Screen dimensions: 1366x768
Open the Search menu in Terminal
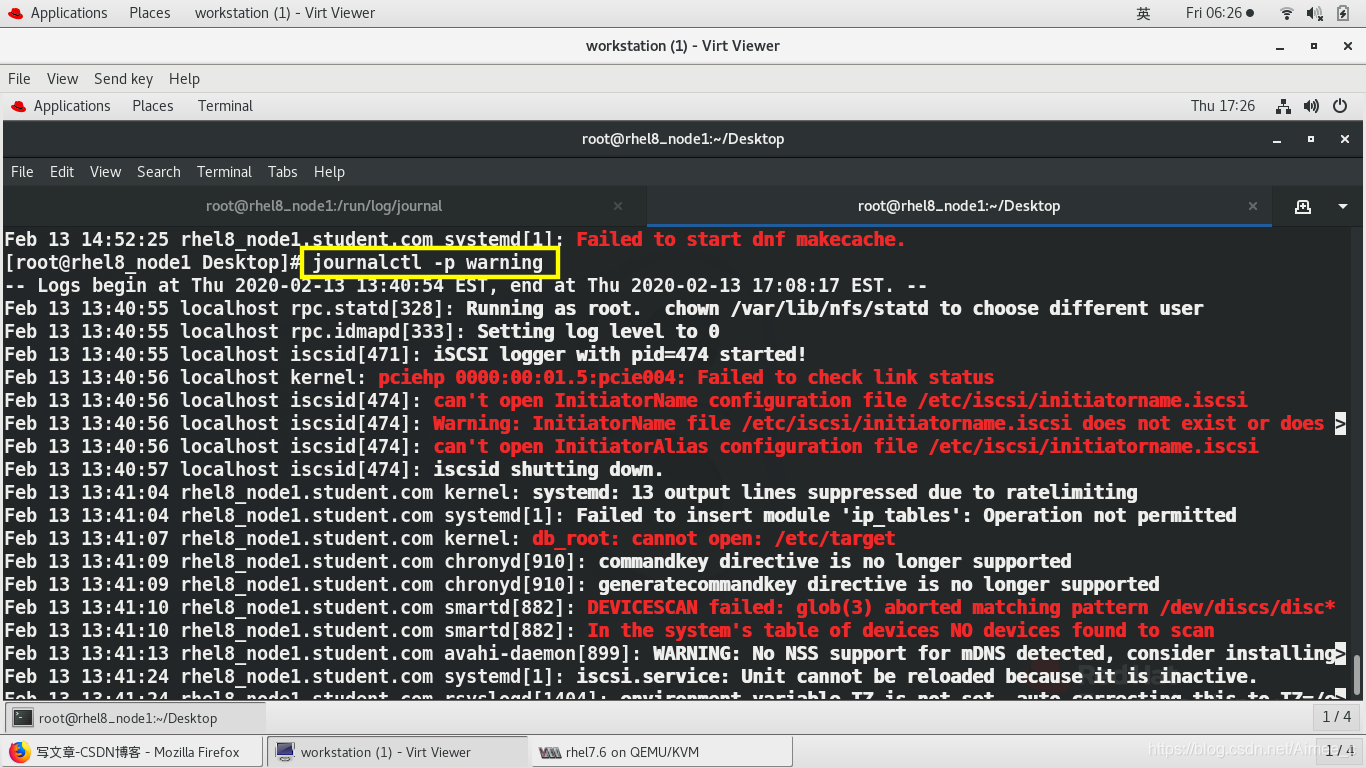[158, 171]
